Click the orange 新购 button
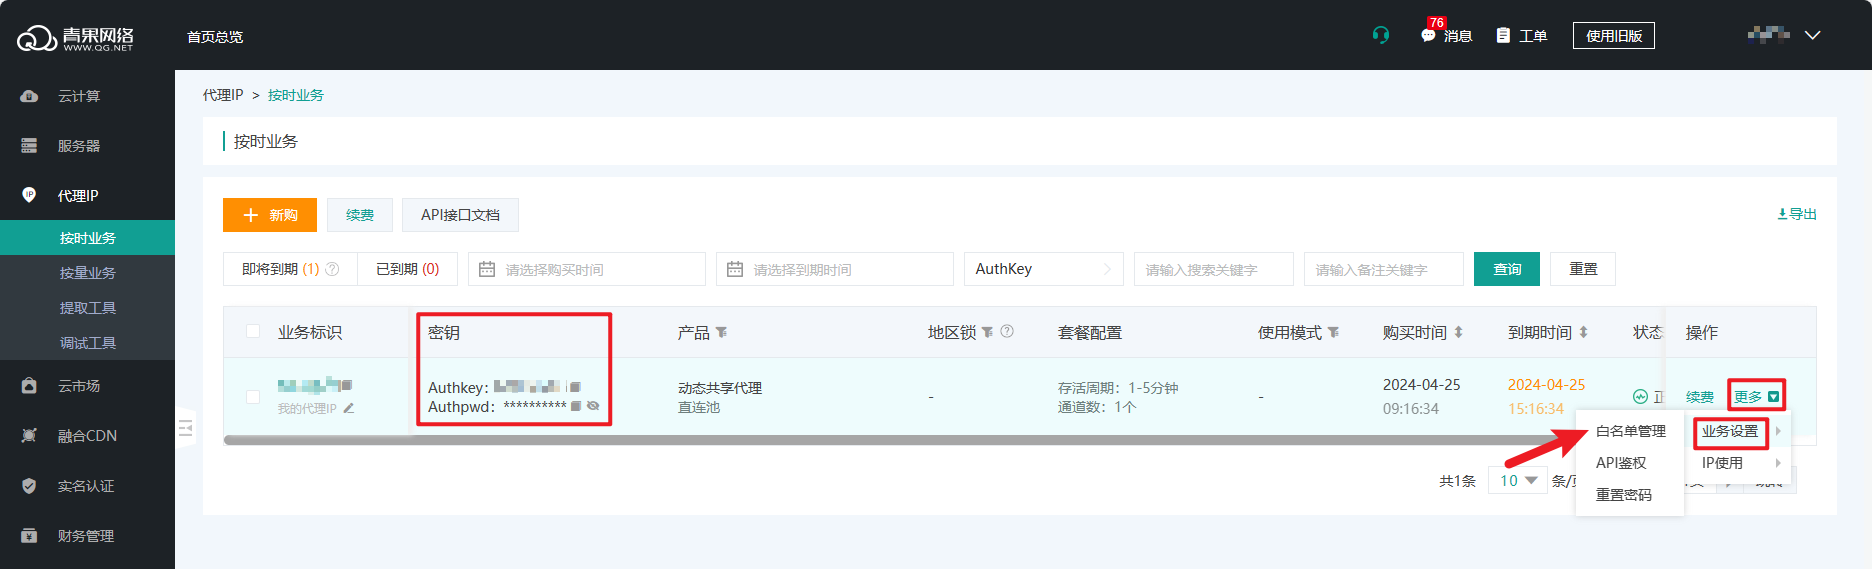 (x=270, y=215)
